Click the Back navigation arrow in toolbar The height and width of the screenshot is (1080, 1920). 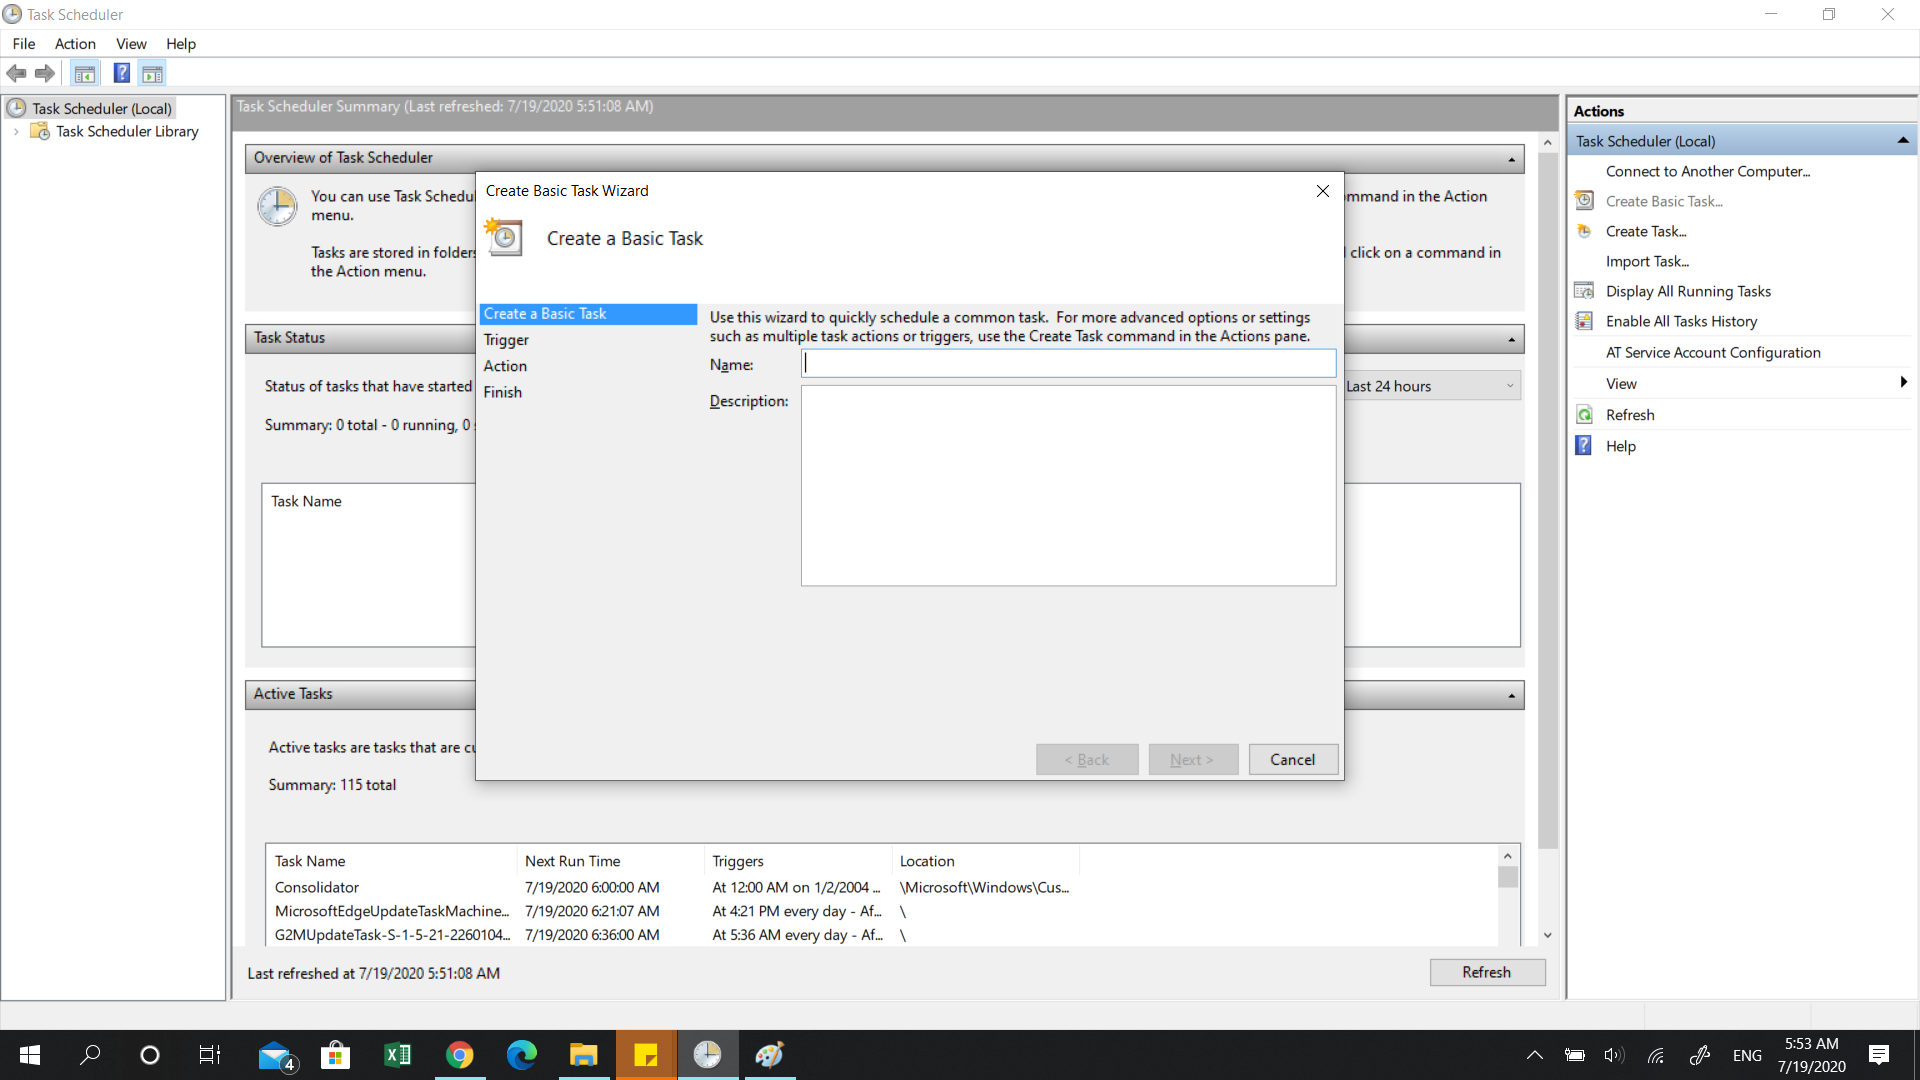pyautogui.click(x=16, y=73)
